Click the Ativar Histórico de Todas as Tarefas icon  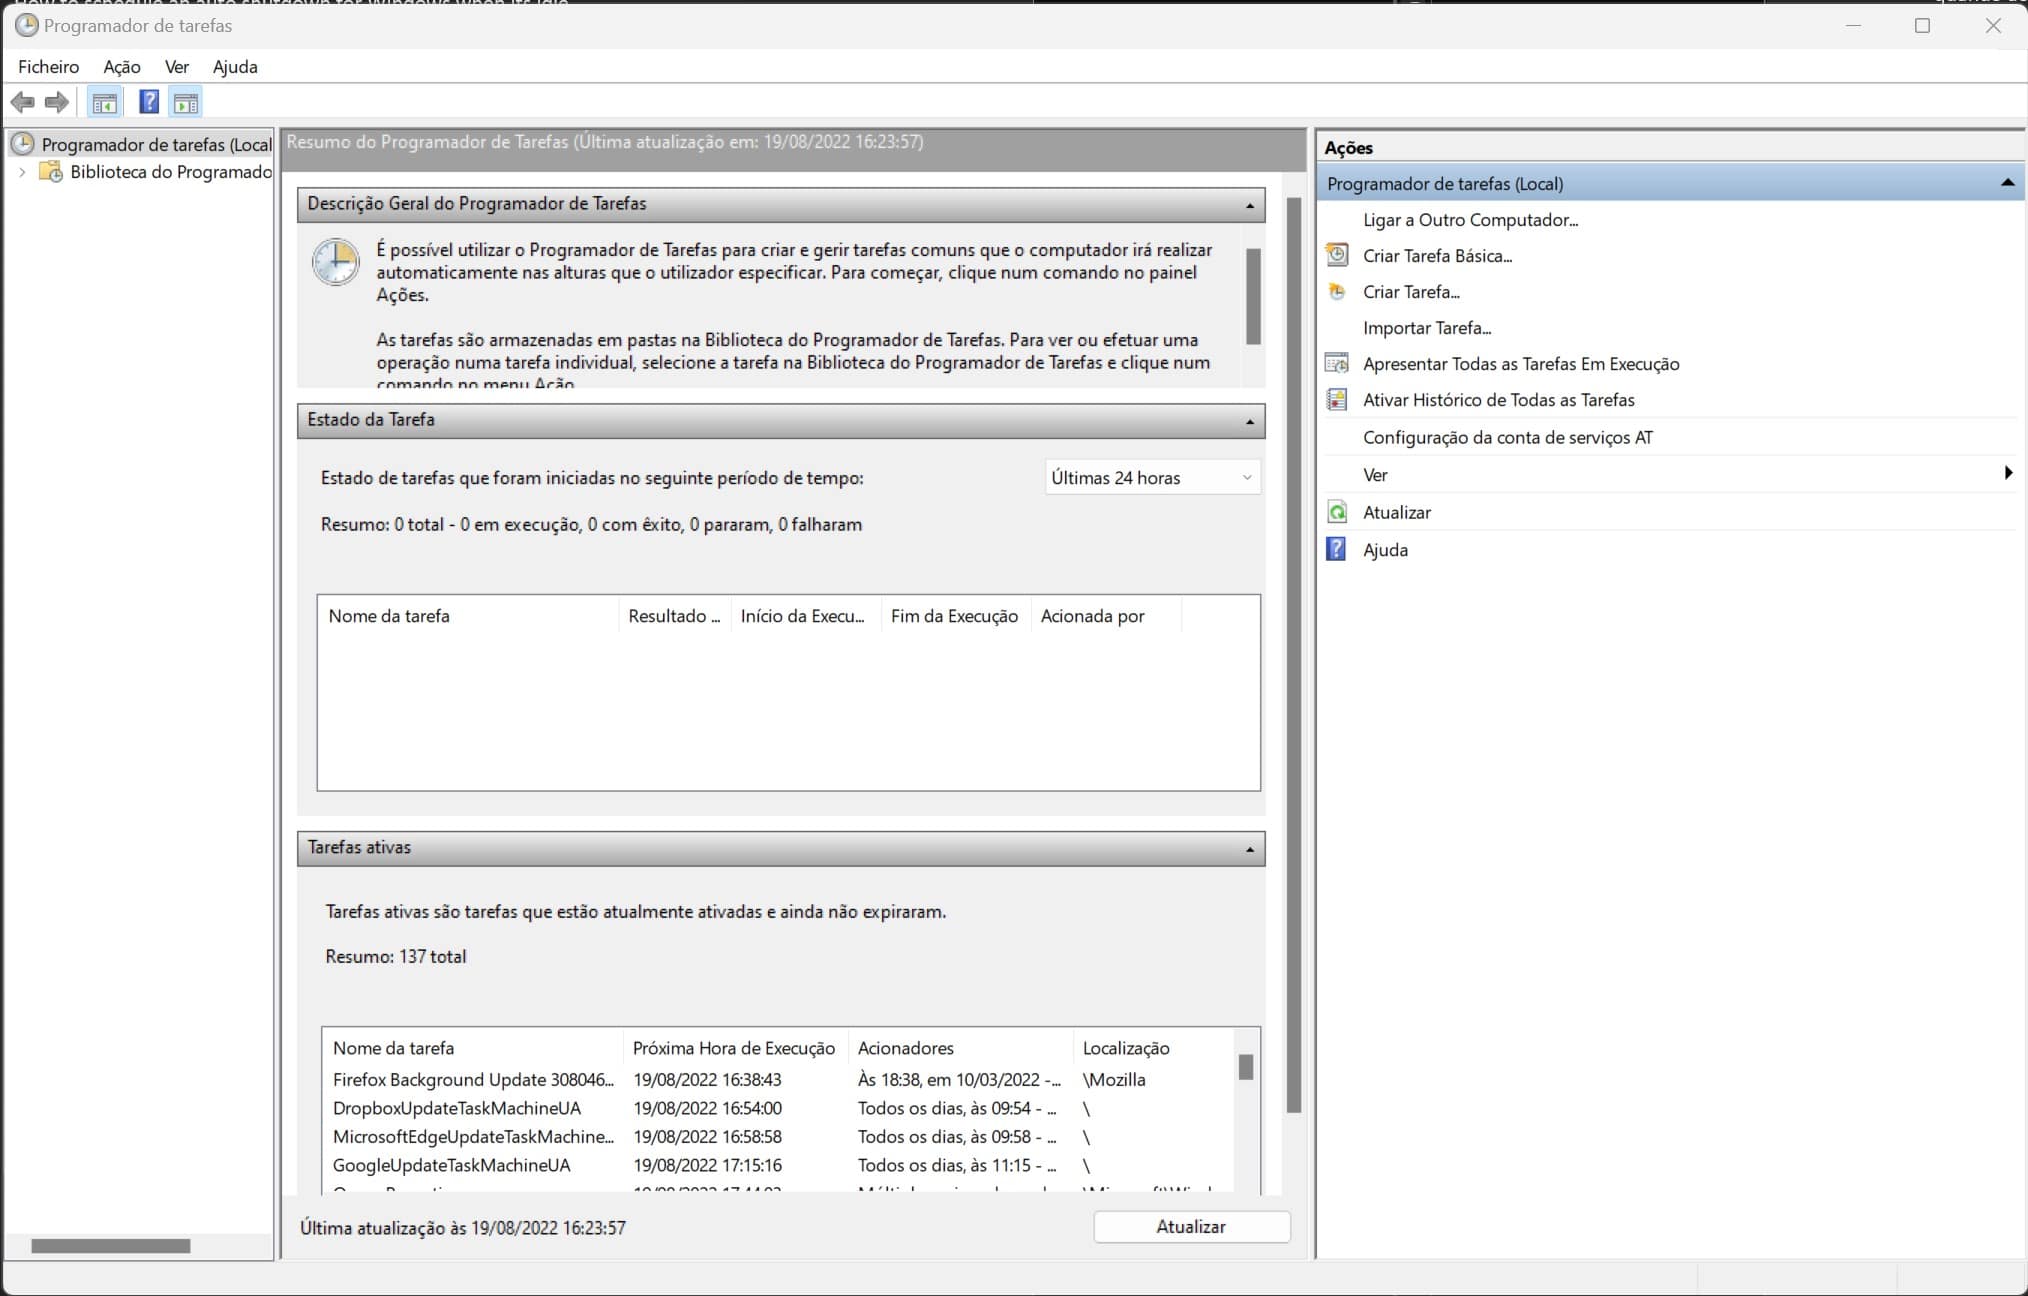pyautogui.click(x=1337, y=400)
